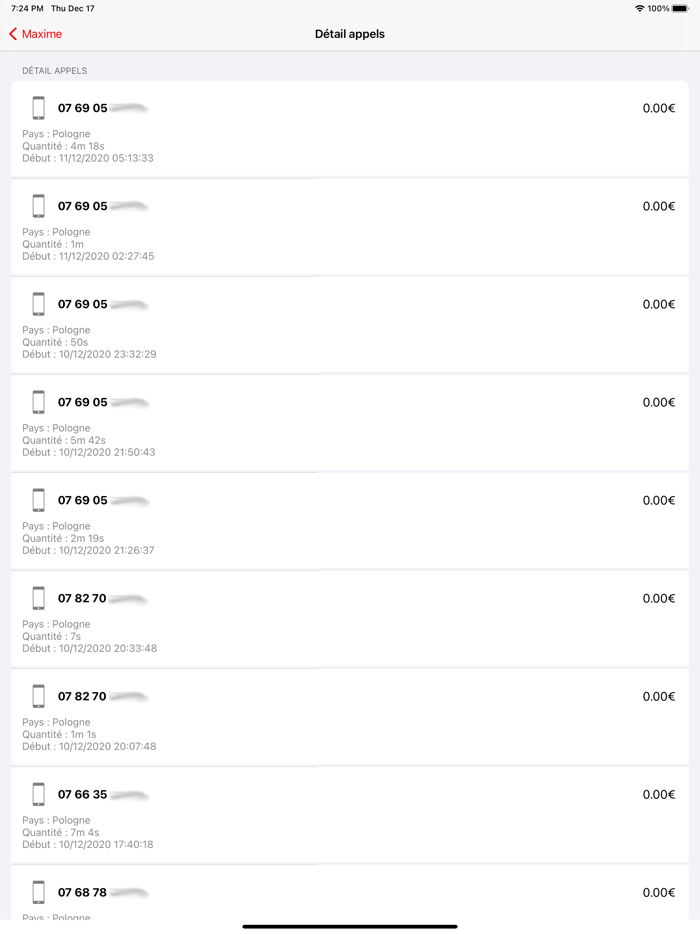Viewport: 700px width, 934px height.
Task: Select the phone icon beside the 7s call
Action: [38, 597]
